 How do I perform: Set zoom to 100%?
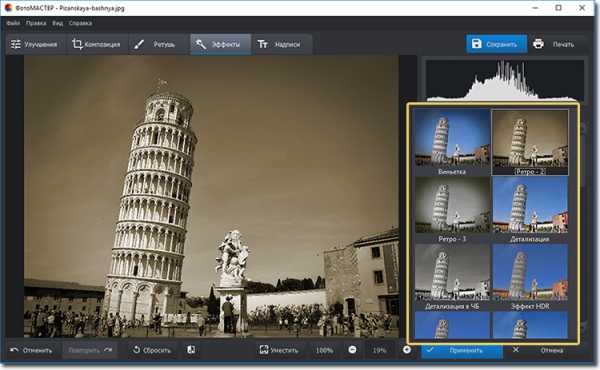[x=324, y=350]
